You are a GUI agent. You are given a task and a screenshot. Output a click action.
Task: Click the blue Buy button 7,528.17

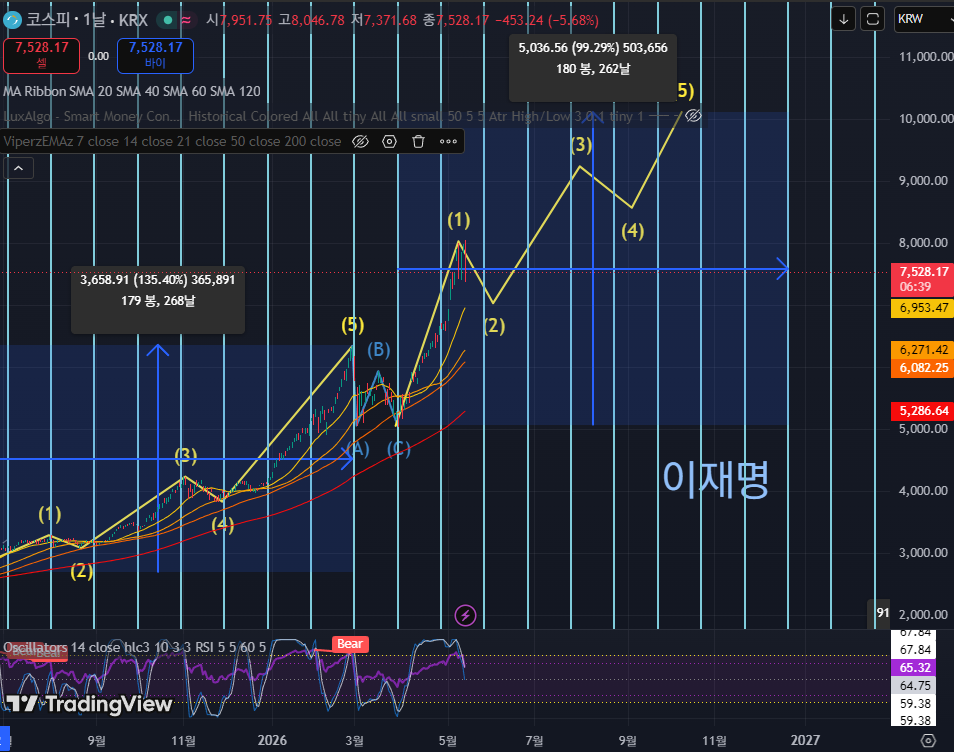[155, 55]
